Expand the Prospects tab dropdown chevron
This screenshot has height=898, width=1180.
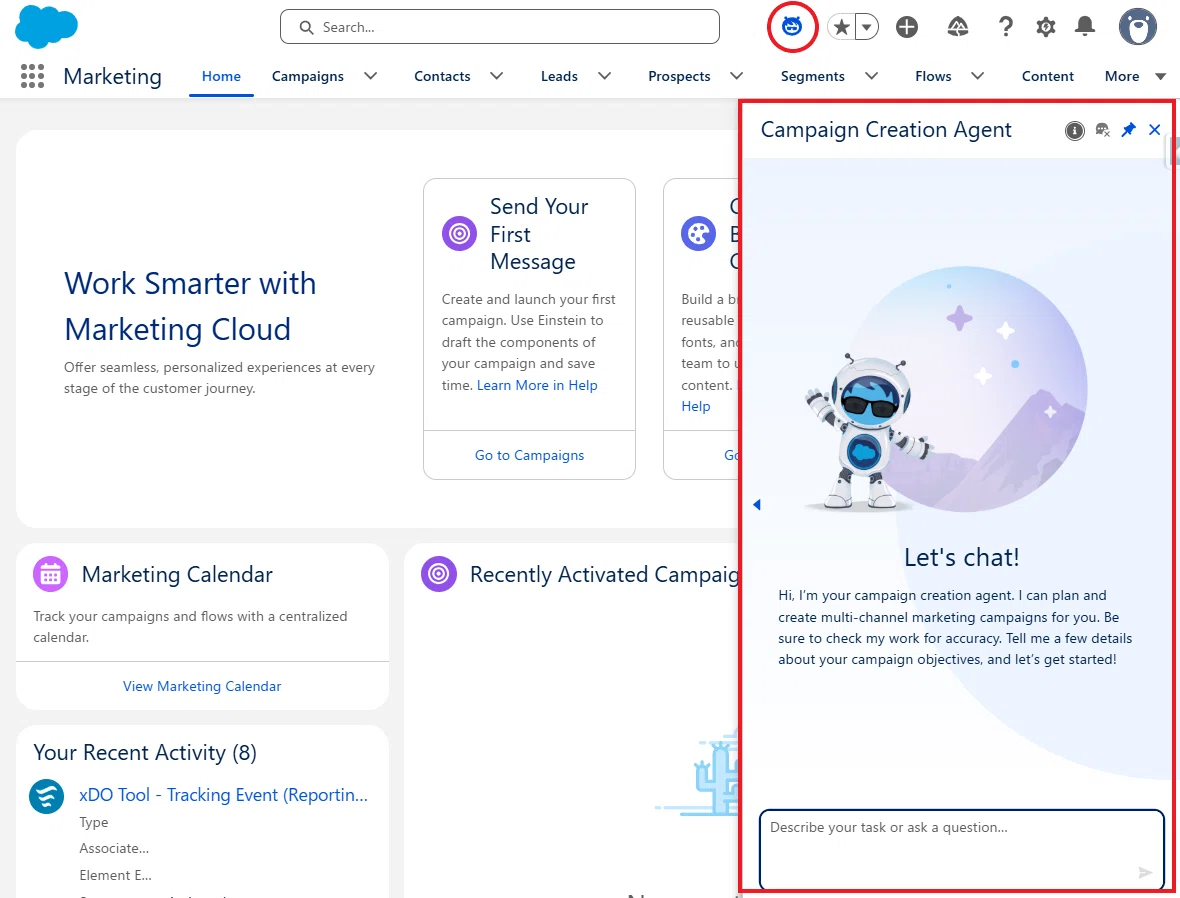737,76
